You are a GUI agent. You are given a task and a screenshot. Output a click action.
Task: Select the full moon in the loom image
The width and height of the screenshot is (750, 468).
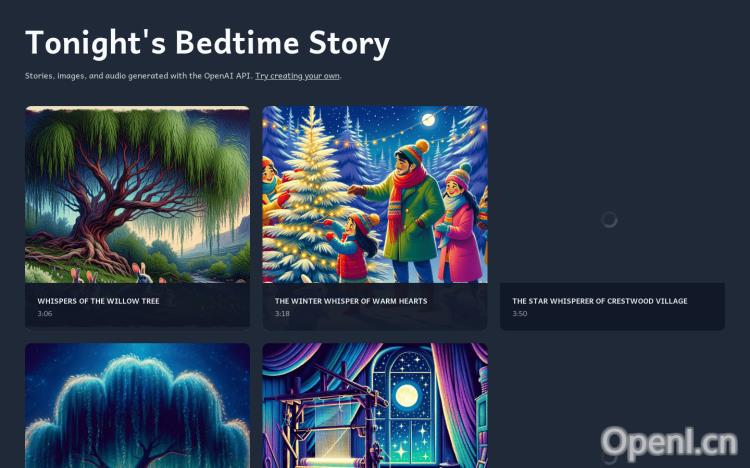click(407, 396)
